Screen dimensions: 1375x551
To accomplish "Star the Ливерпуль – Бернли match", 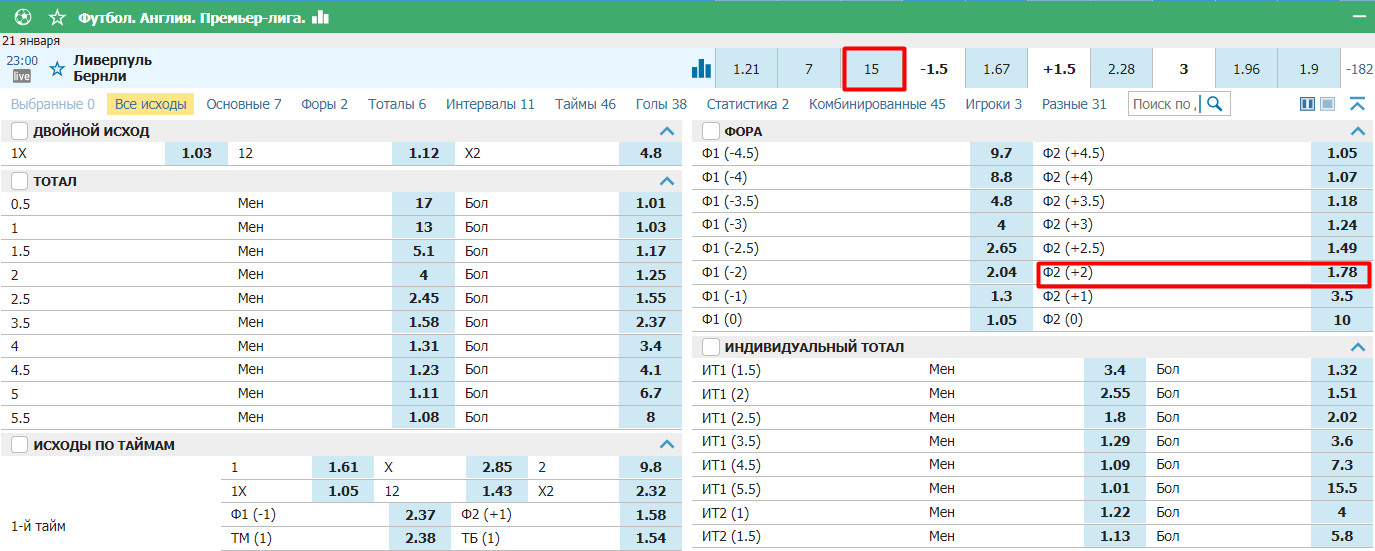I will click(57, 68).
